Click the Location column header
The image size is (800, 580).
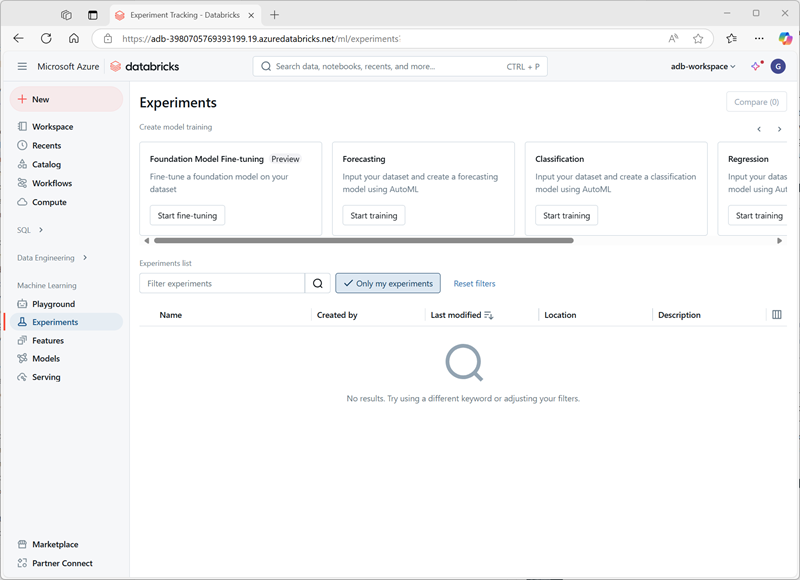(x=560, y=315)
